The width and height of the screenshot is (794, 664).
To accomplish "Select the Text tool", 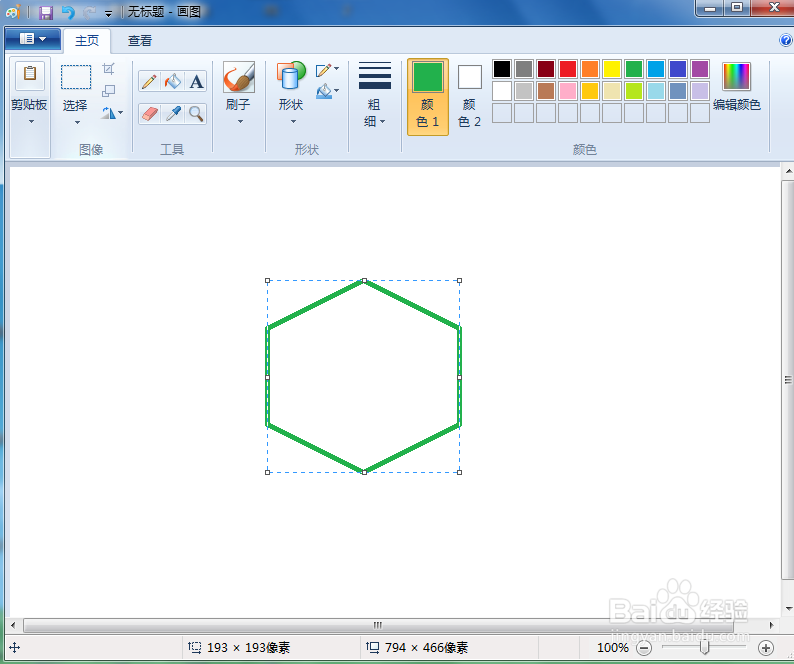I will 196,82.
